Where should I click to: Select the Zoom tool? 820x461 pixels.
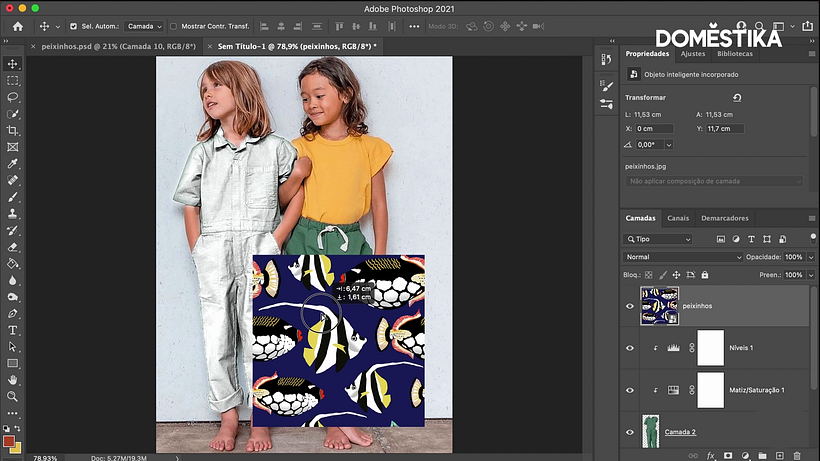[13, 397]
